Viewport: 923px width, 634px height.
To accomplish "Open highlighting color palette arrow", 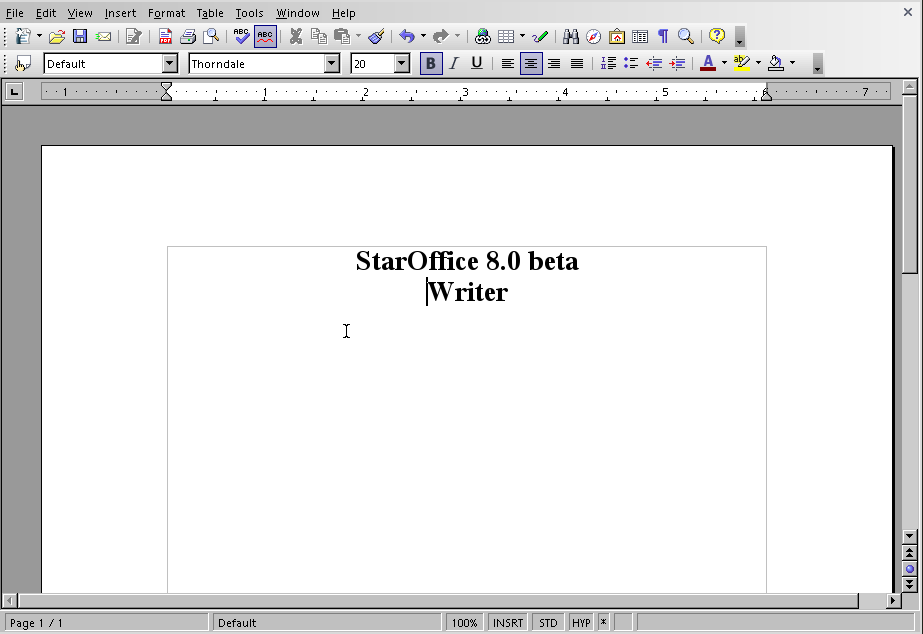I will click(758, 63).
